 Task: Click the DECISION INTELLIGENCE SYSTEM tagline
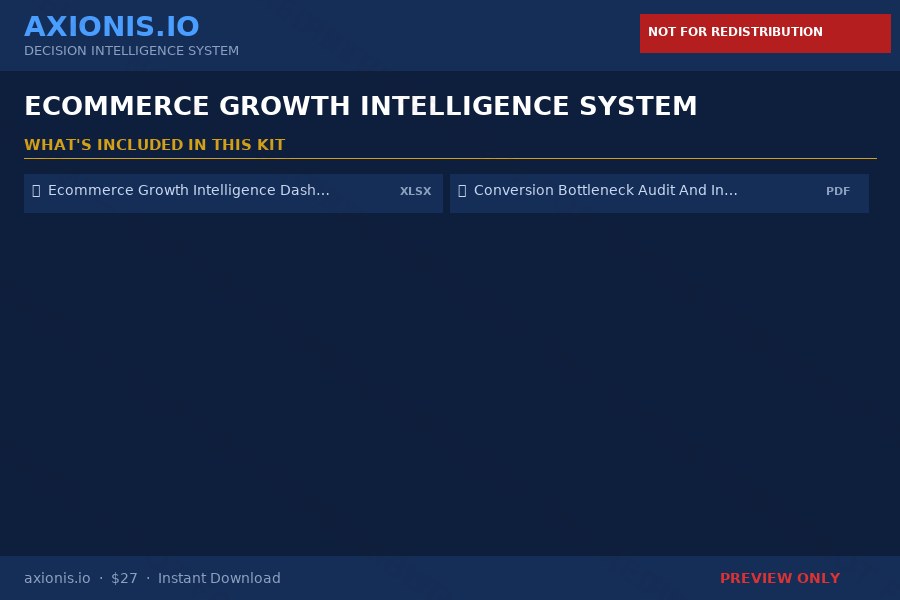[x=131, y=51]
